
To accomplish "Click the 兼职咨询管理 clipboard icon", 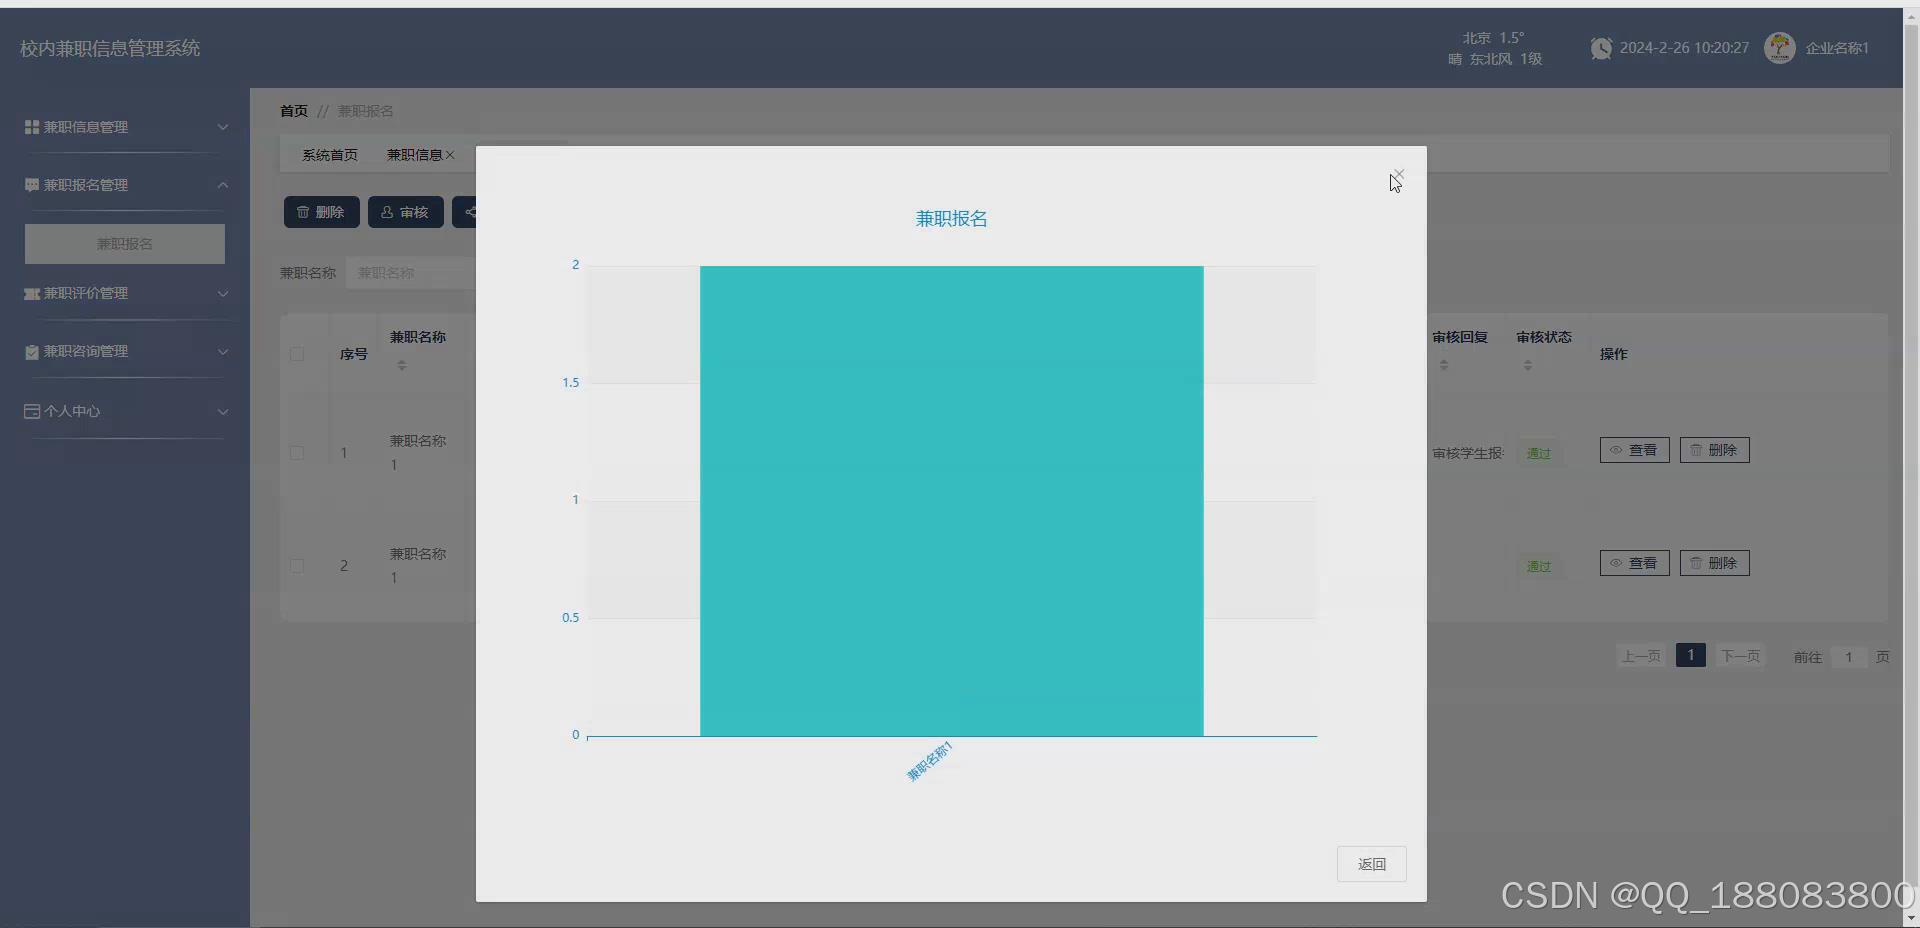I will coord(30,351).
